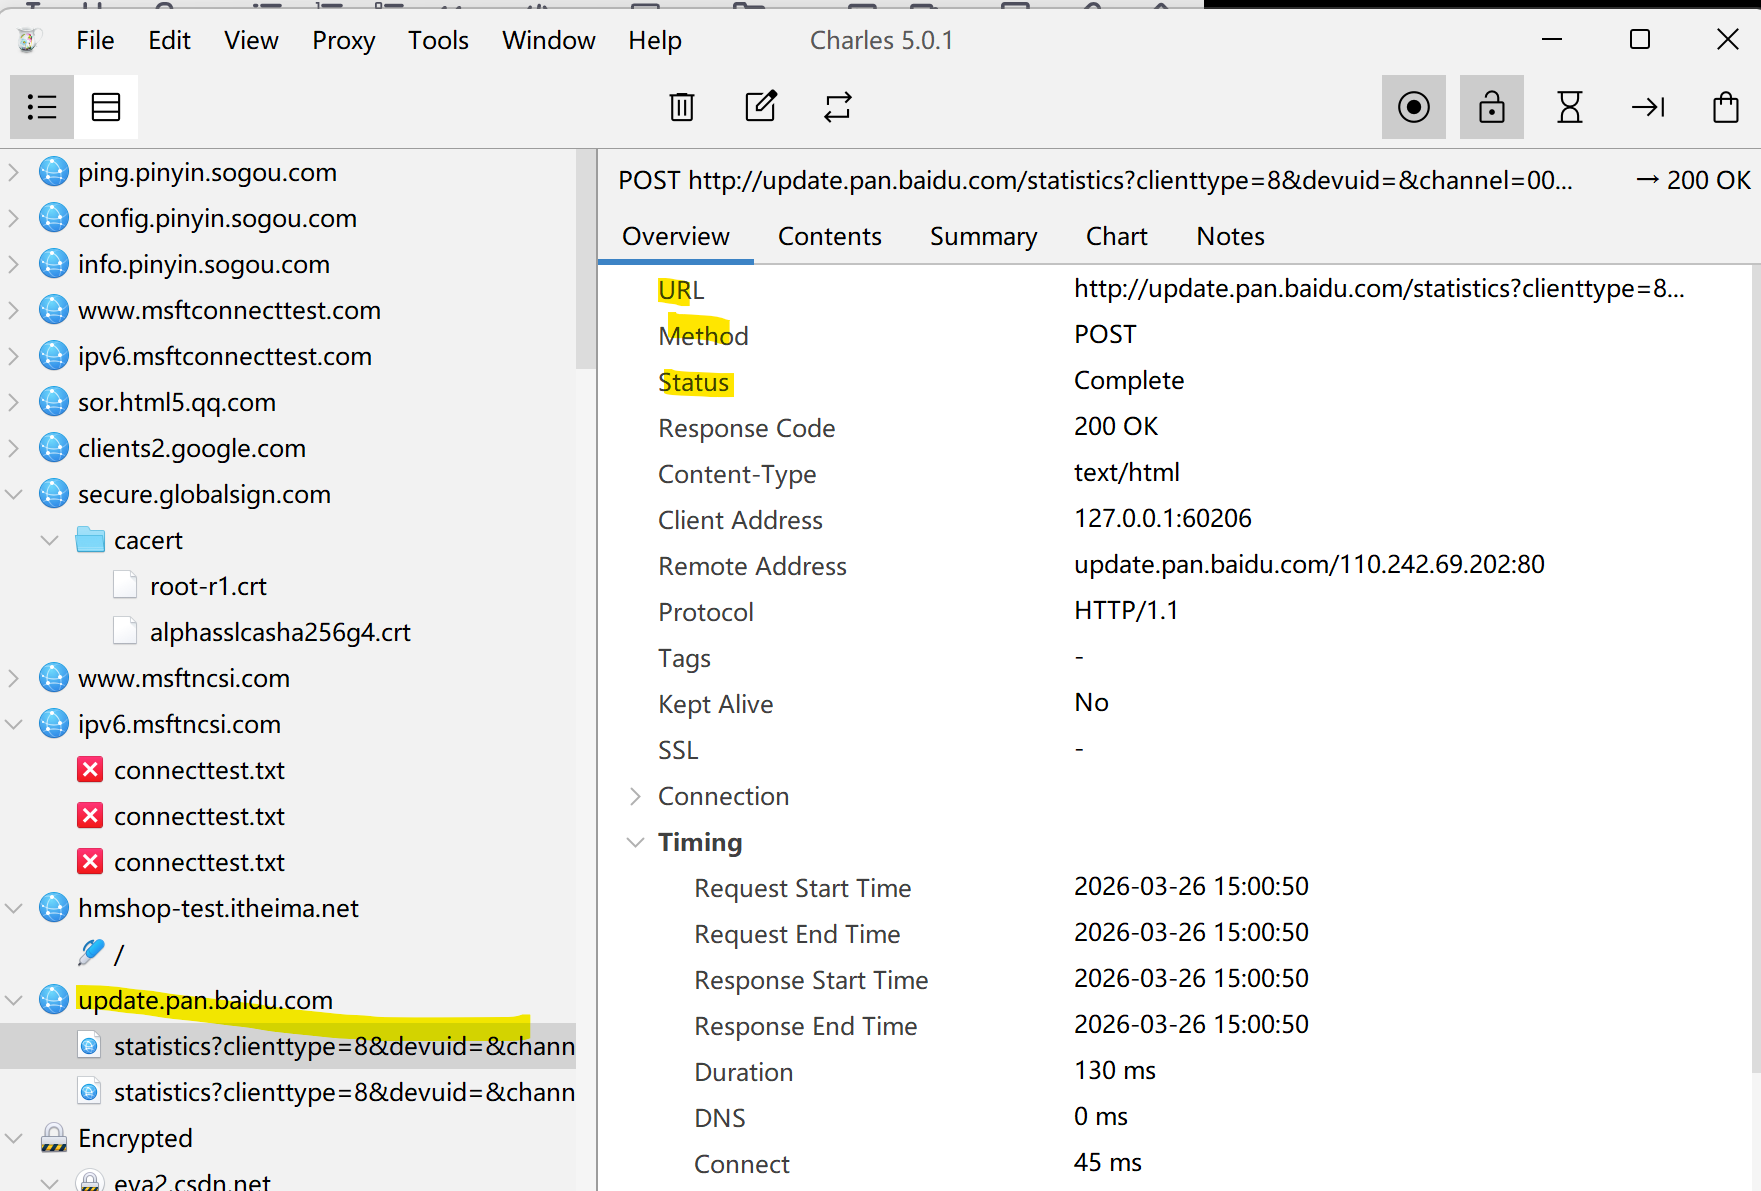
Task: Click the selected statistics request icon
Action: point(90,1046)
